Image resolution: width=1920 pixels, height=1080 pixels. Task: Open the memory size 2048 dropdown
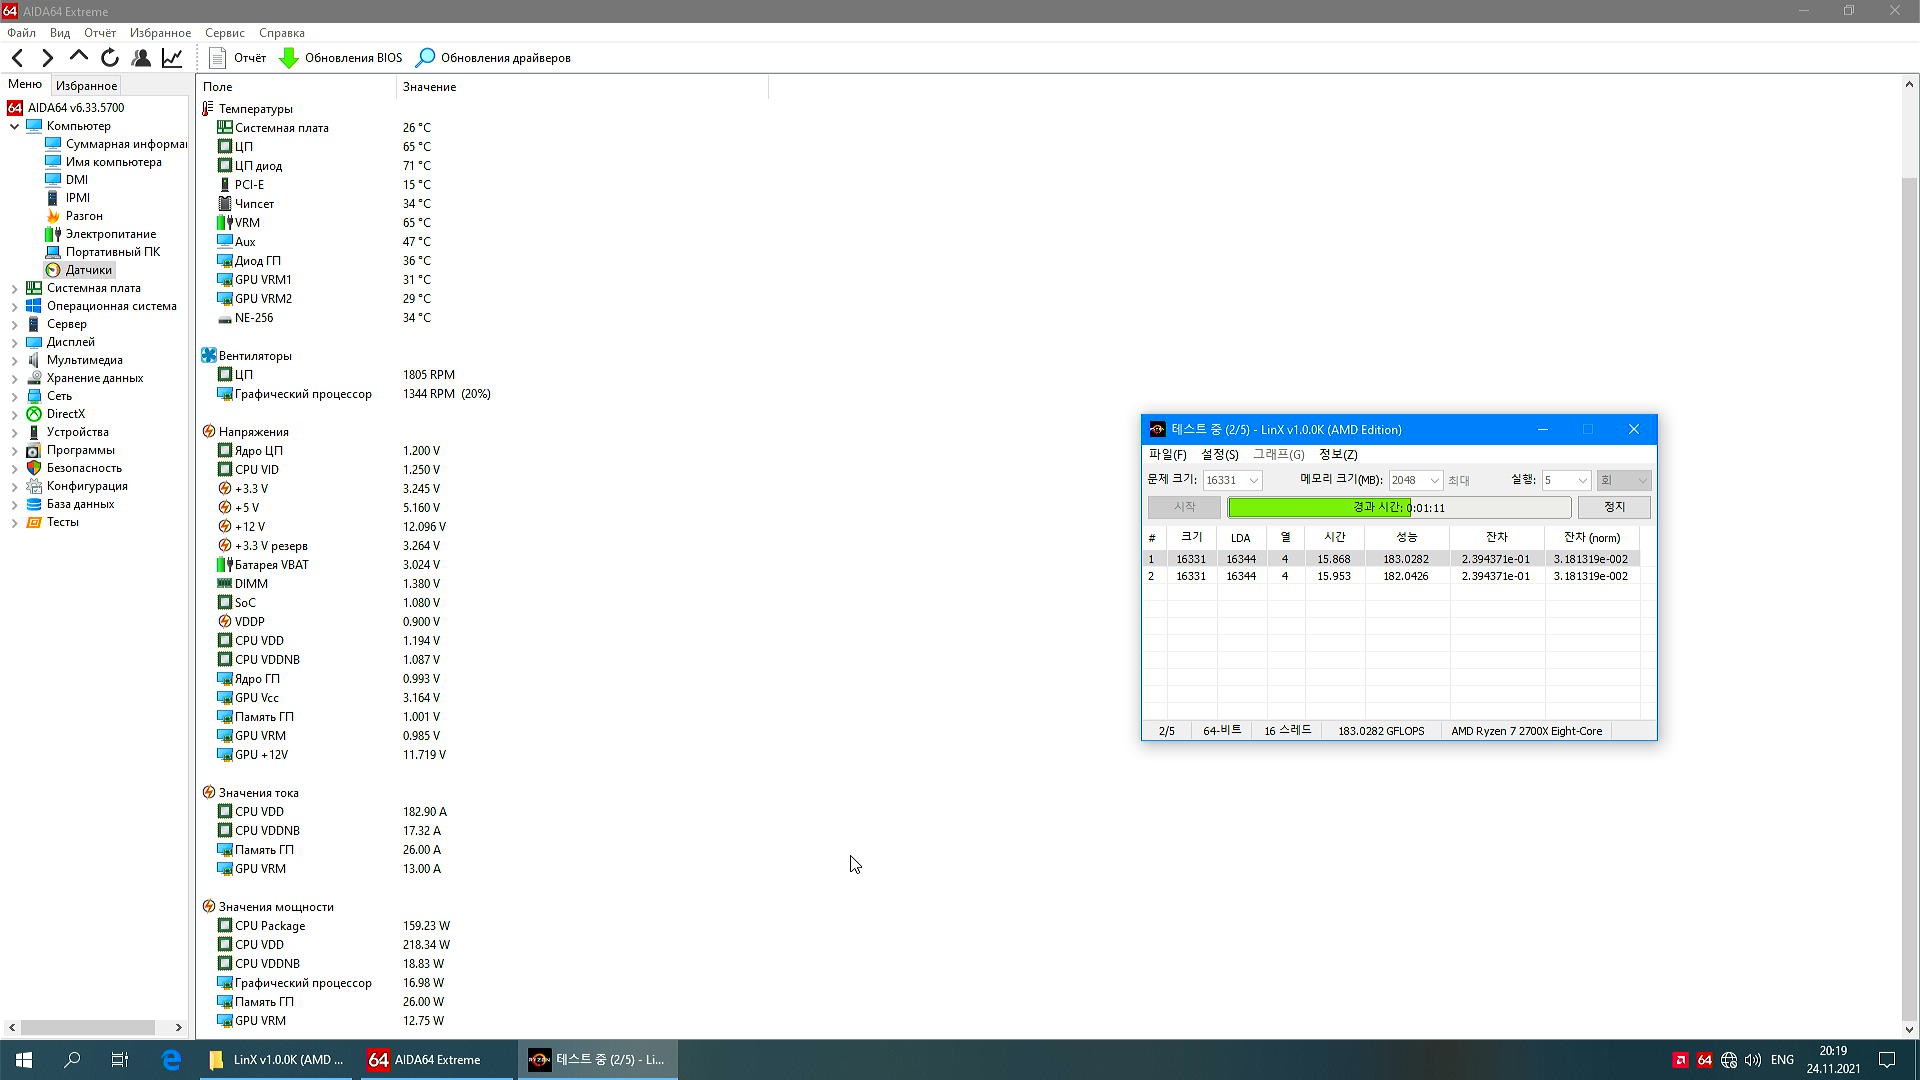tap(1433, 480)
